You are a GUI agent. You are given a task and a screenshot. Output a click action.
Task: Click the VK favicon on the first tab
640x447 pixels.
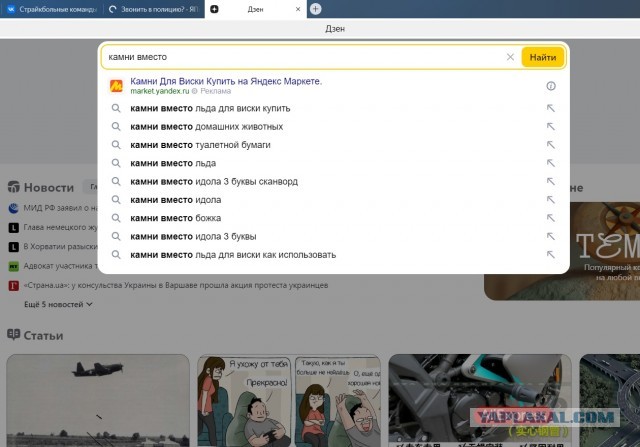11,9
